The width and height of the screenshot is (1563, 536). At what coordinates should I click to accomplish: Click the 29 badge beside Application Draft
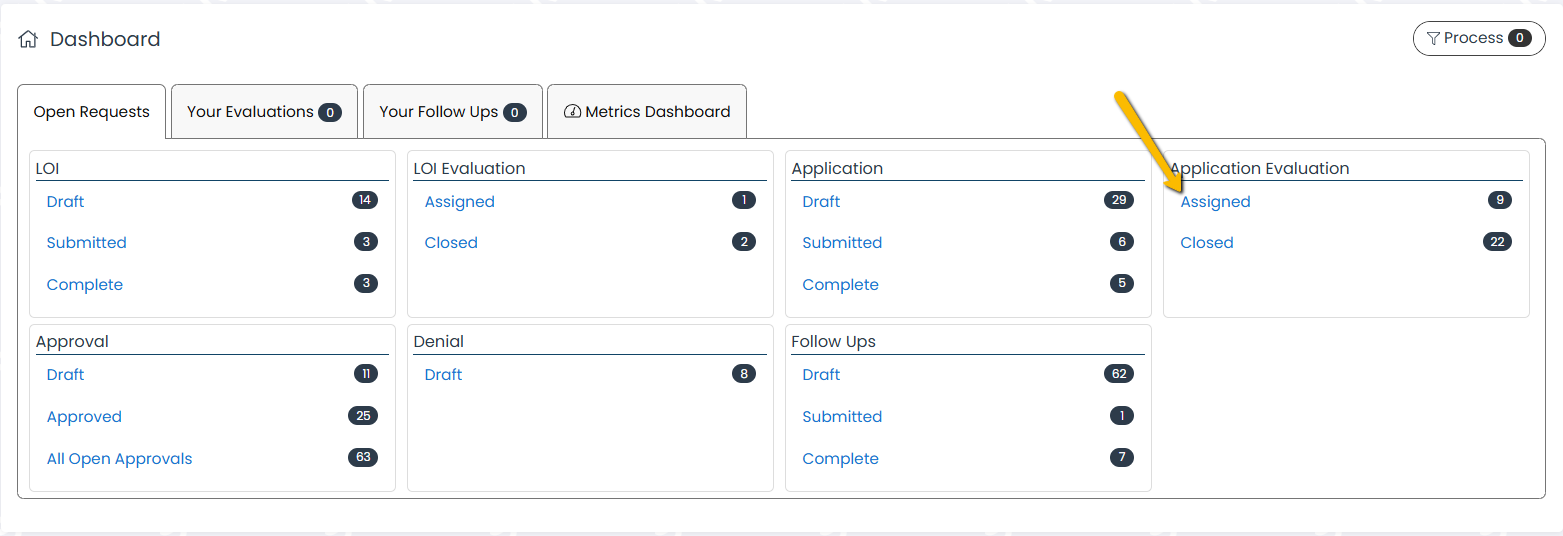(x=1119, y=200)
